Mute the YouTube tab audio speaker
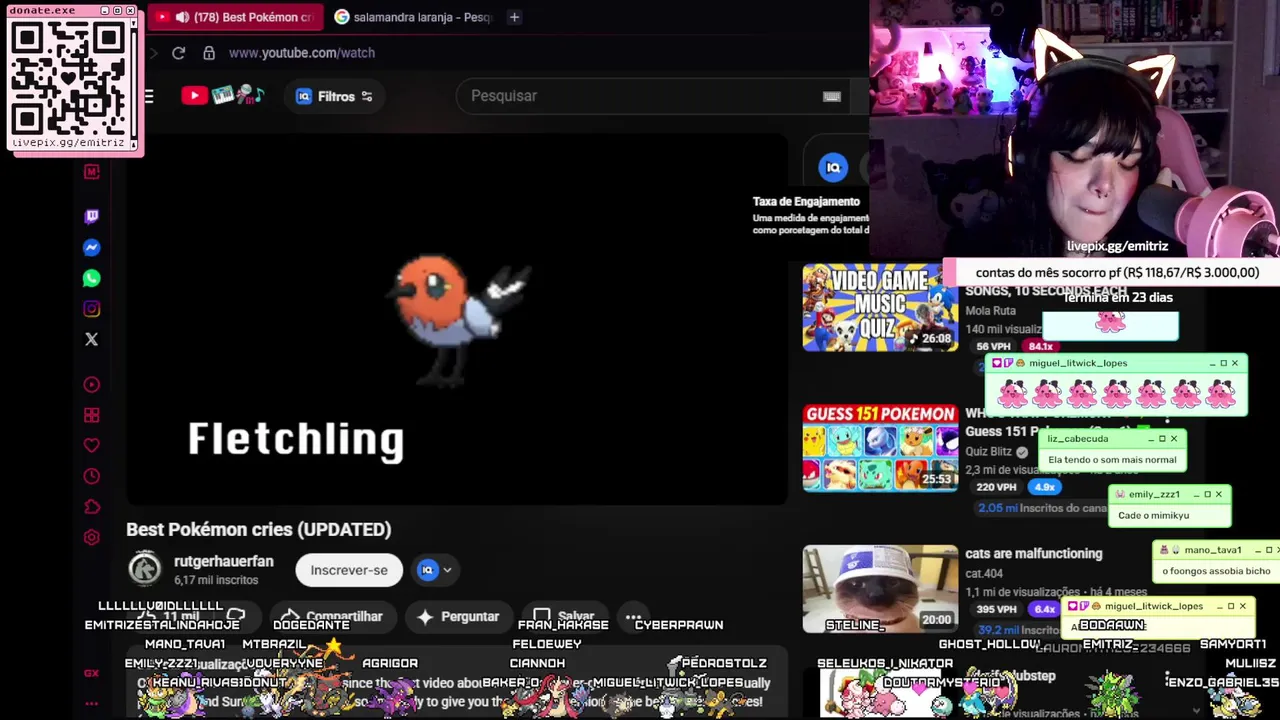This screenshot has height=720, width=1280. (x=181, y=17)
